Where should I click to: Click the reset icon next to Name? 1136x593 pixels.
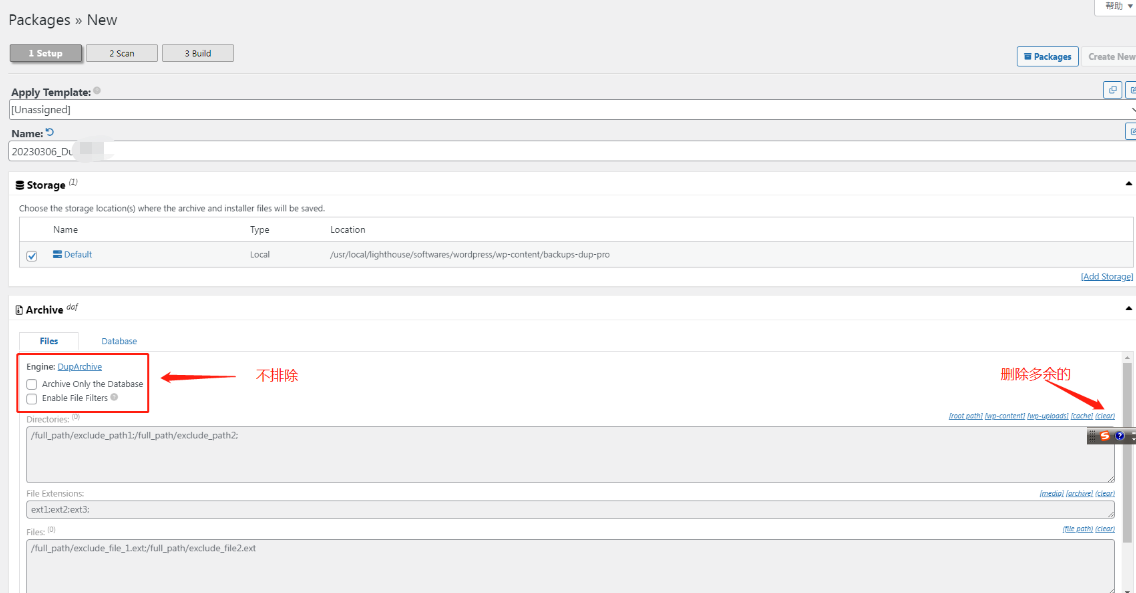point(51,132)
